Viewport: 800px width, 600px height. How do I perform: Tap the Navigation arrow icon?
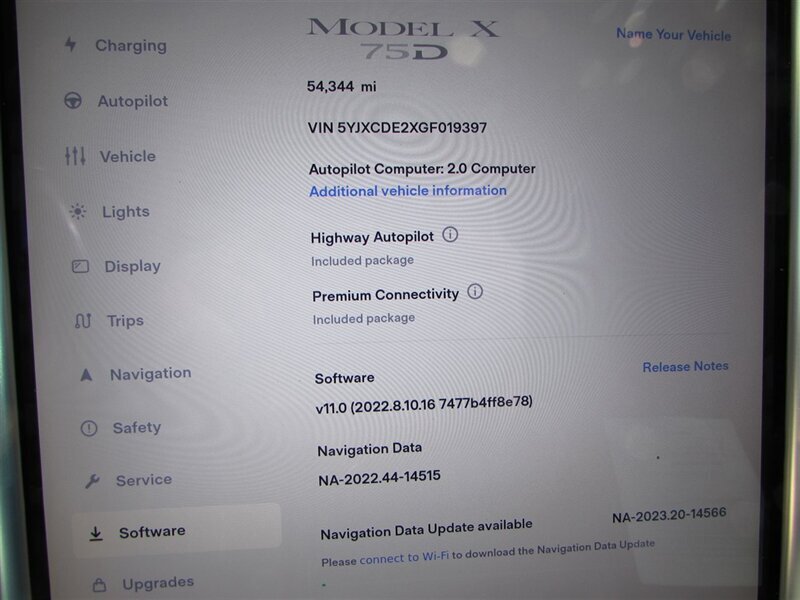(86, 375)
